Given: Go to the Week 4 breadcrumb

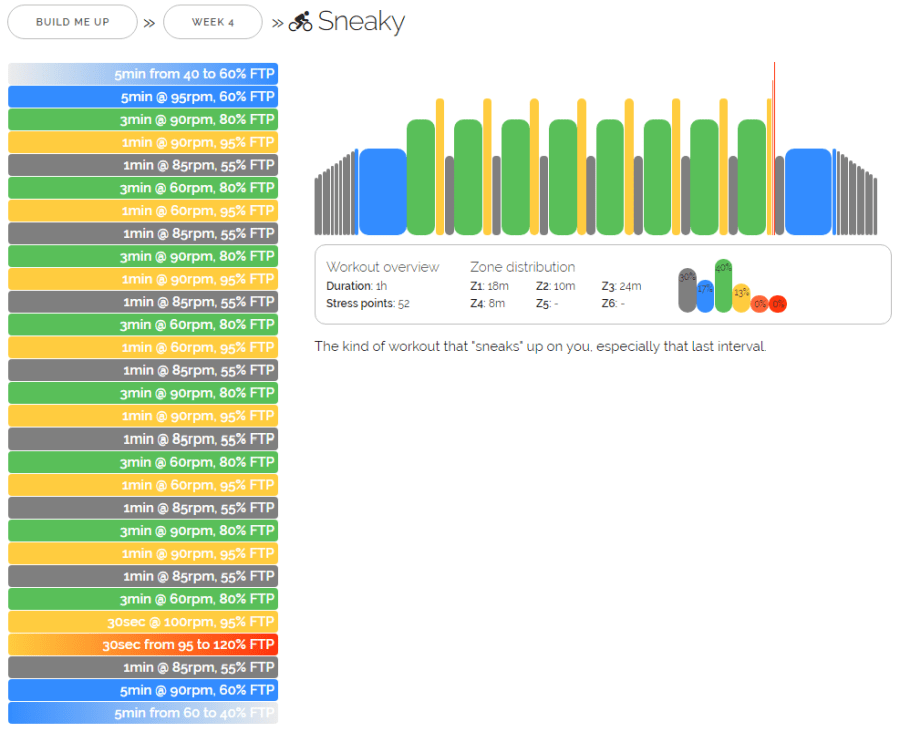Looking at the screenshot, I should click(x=212, y=22).
